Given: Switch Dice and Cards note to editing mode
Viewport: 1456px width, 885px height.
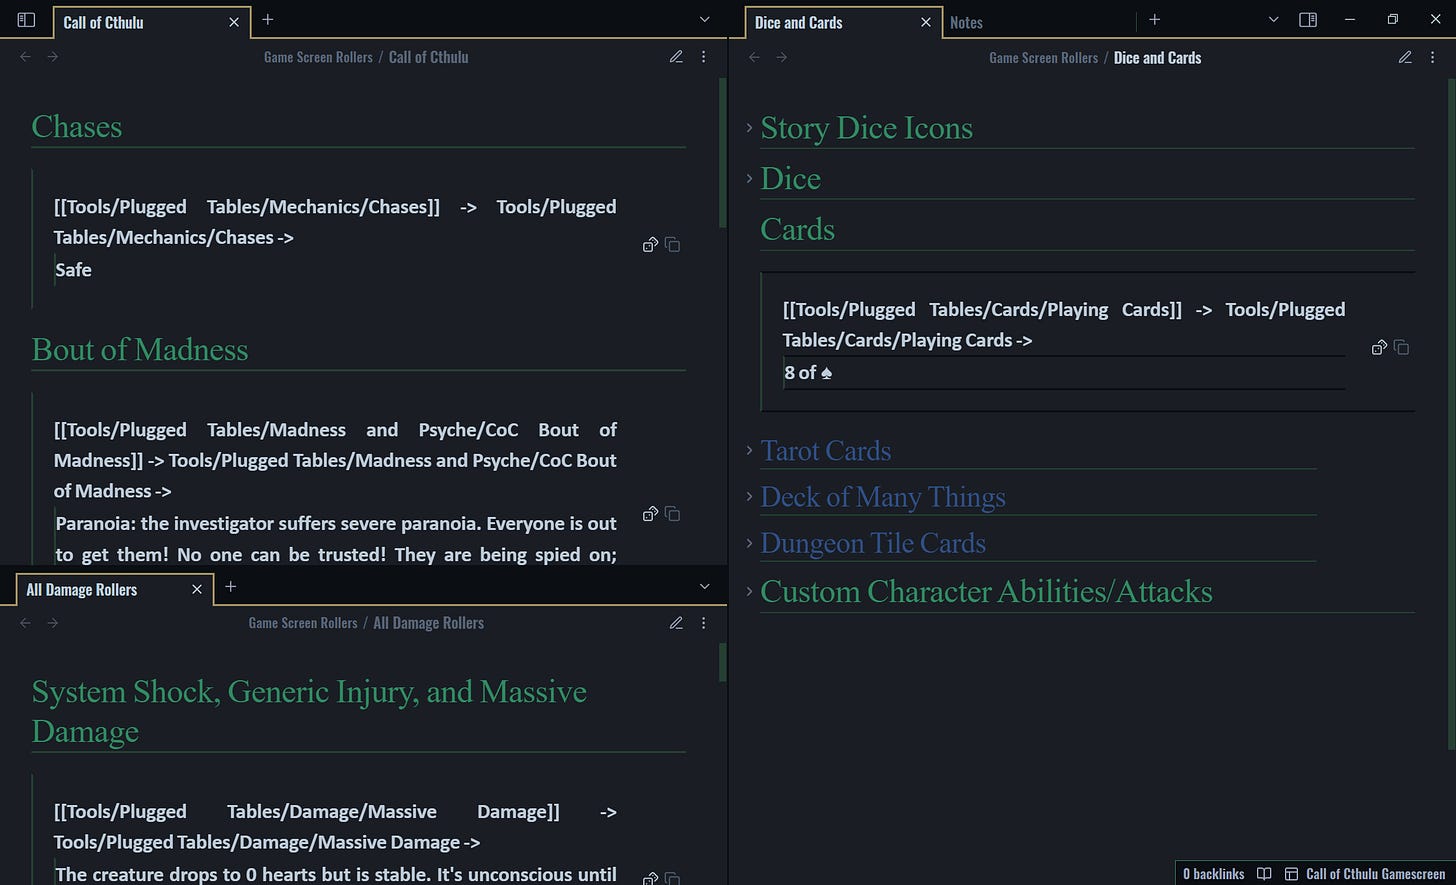Looking at the screenshot, I should tap(1405, 57).
